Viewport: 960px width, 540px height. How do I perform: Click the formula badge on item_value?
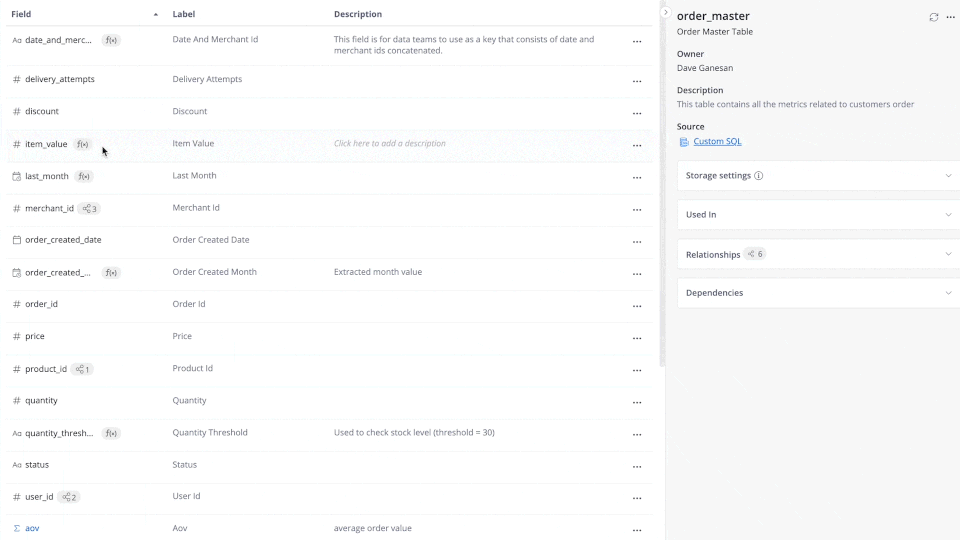click(83, 144)
